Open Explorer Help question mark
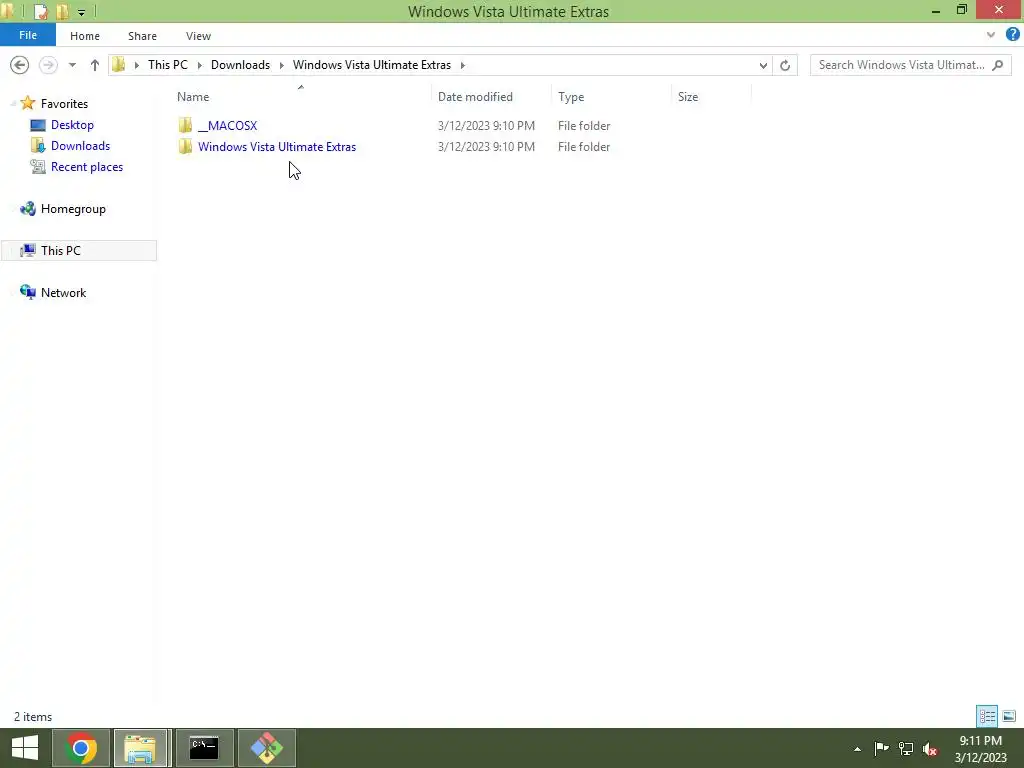This screenshot has height=768, width=1024. [1012, 35]
